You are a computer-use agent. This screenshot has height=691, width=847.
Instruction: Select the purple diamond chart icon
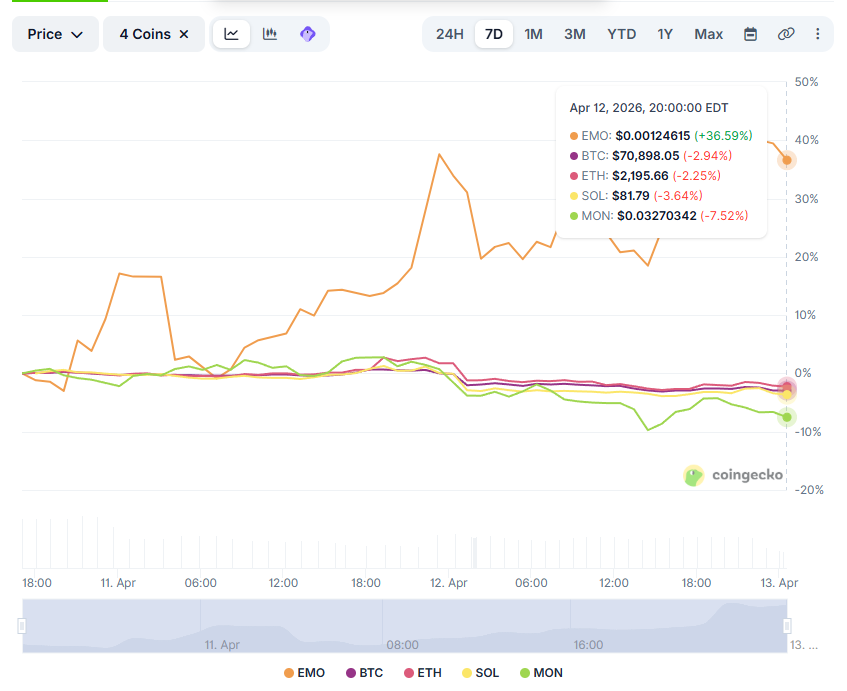click(x=307, y=34)
